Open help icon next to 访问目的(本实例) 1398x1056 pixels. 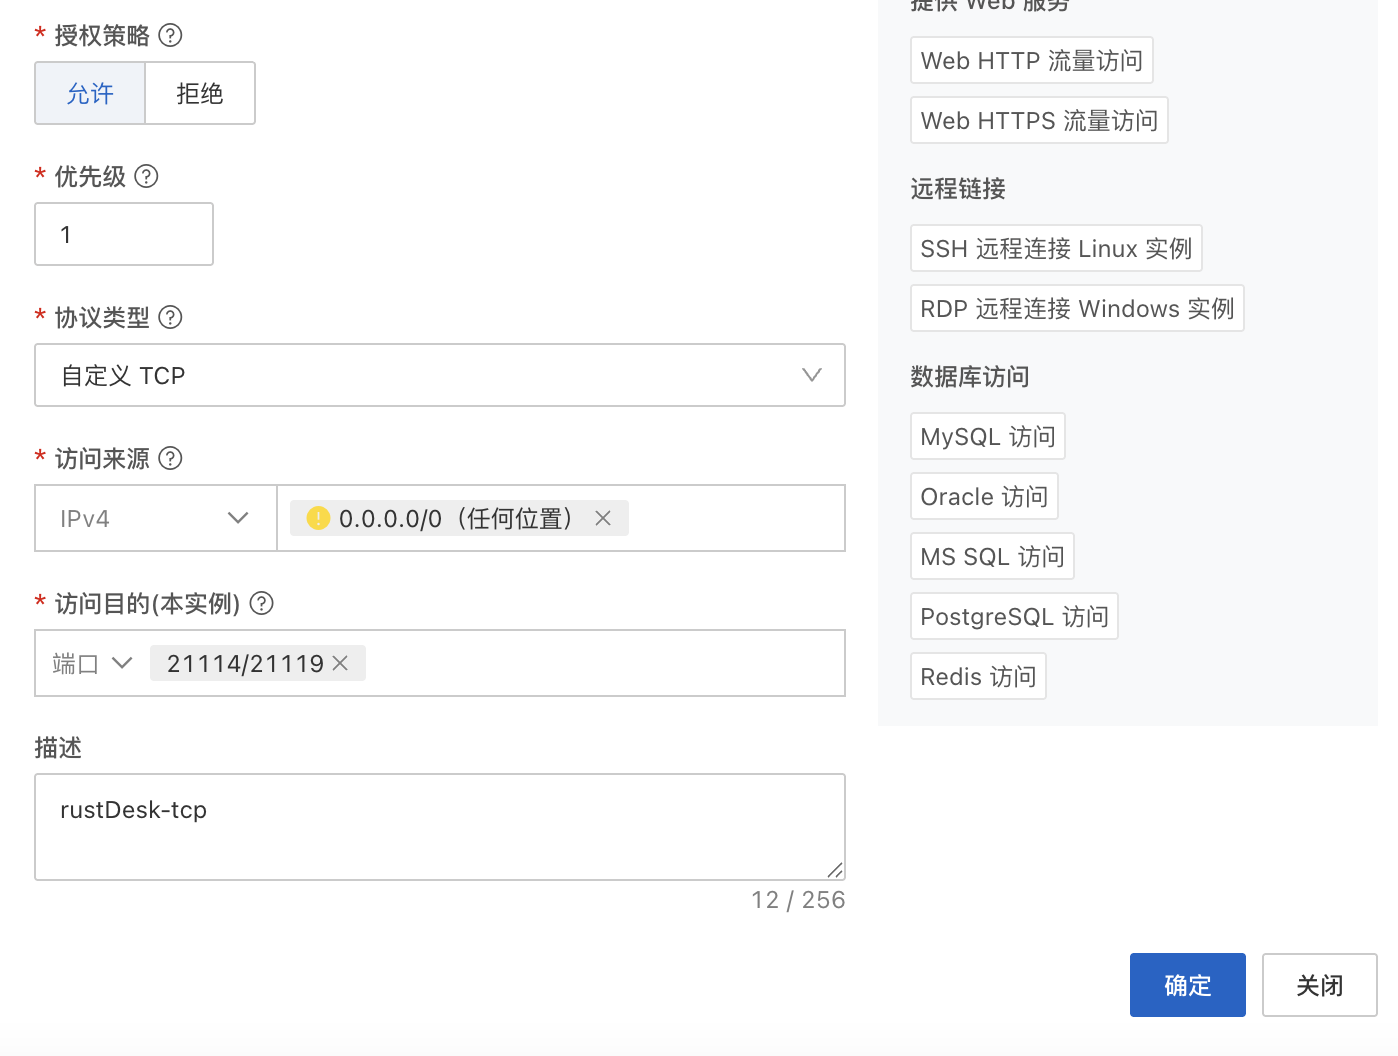point(261,603)
